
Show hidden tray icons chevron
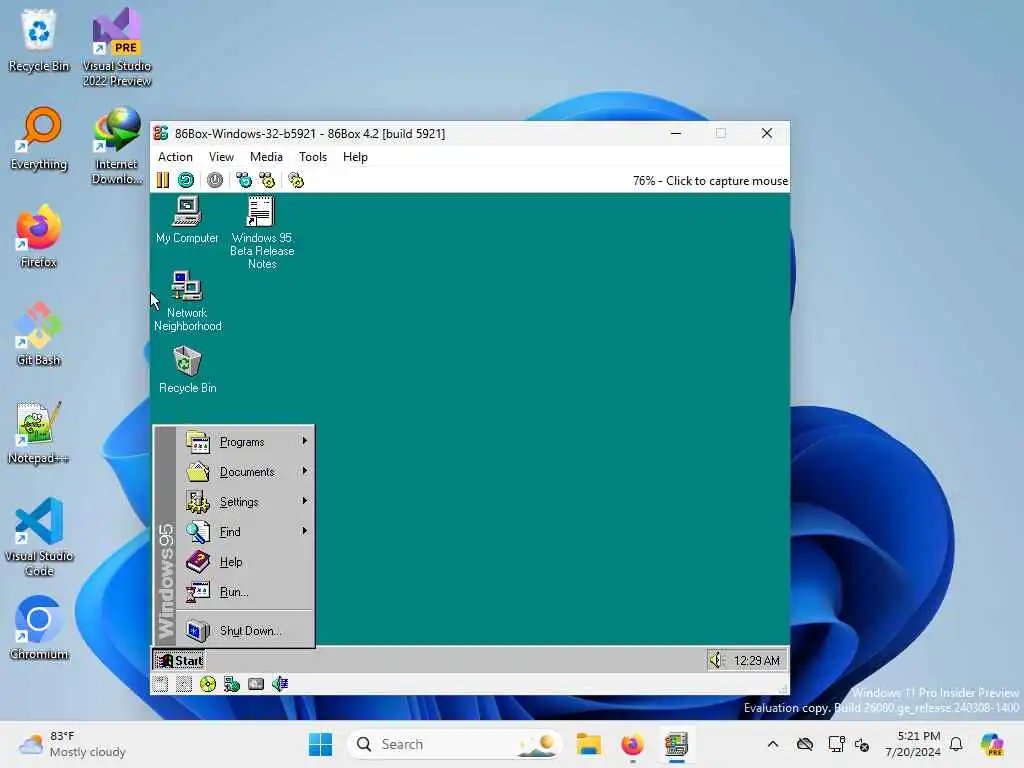773,744
